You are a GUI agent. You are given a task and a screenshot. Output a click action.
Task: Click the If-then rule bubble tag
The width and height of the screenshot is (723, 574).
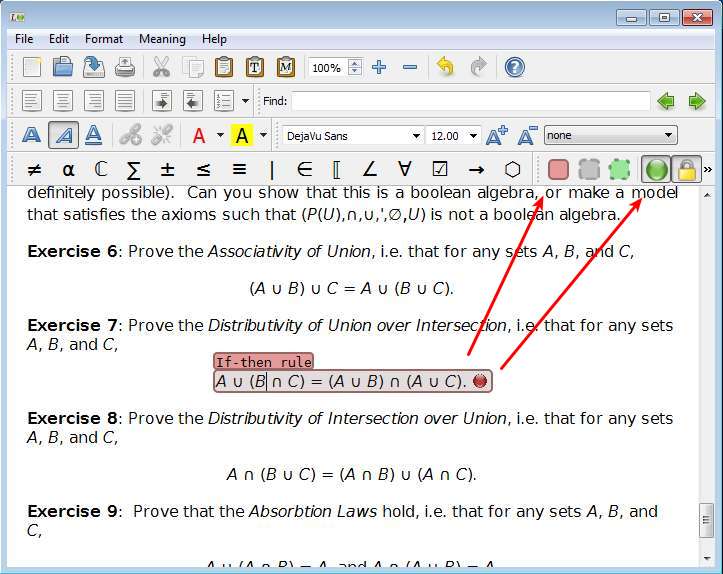[264, 361]
